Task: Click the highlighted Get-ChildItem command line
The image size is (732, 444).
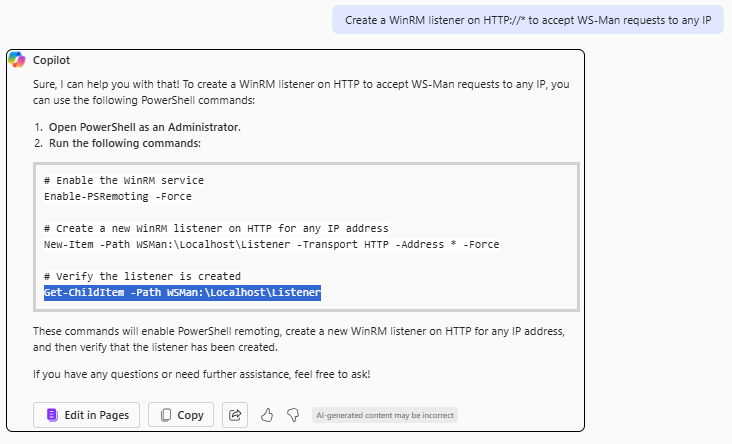Action: click(182, 292)
